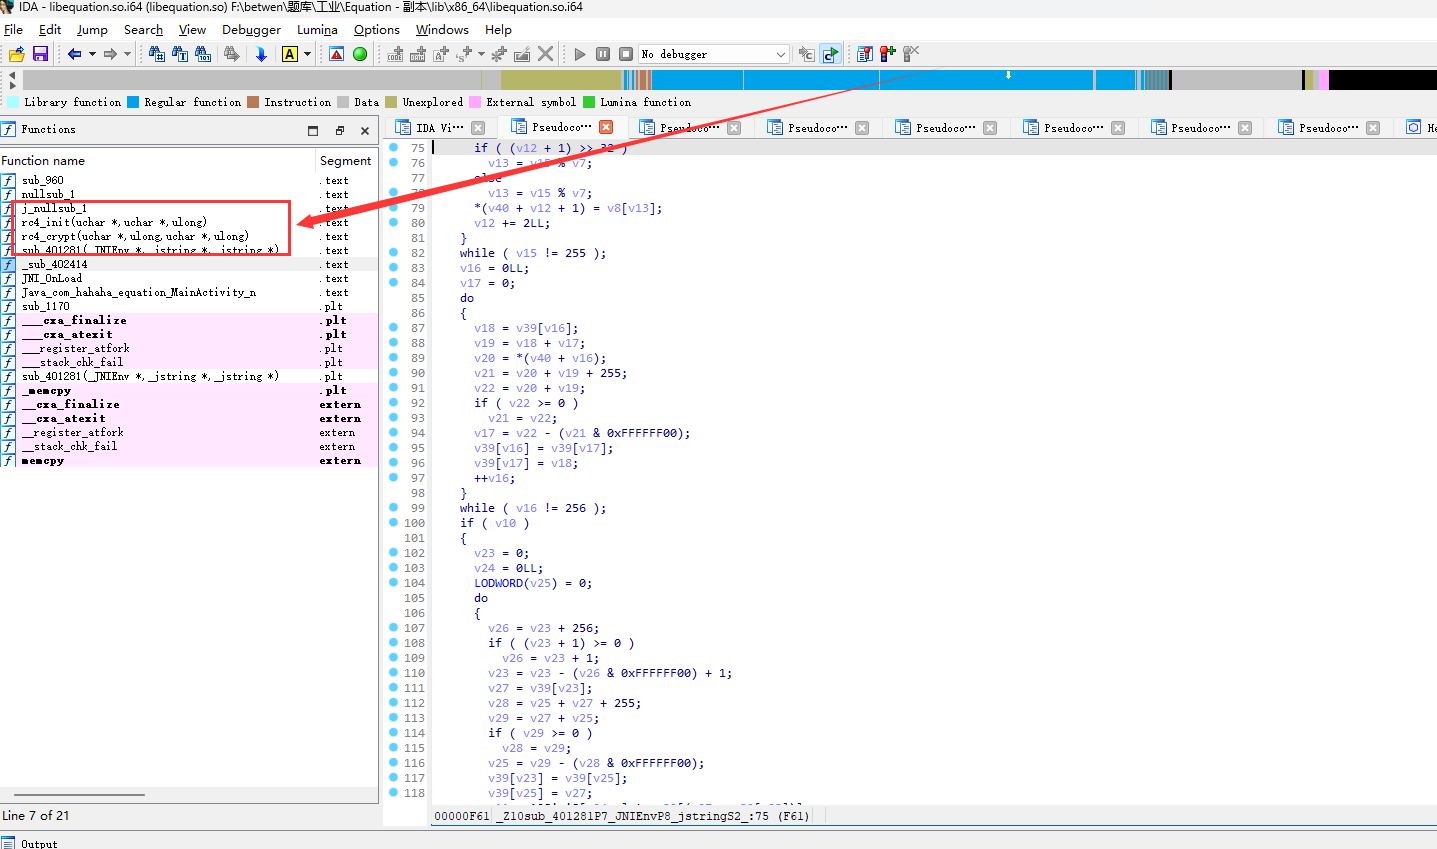Click the add-breakpoint green plus icon

[x=888, y=53]
